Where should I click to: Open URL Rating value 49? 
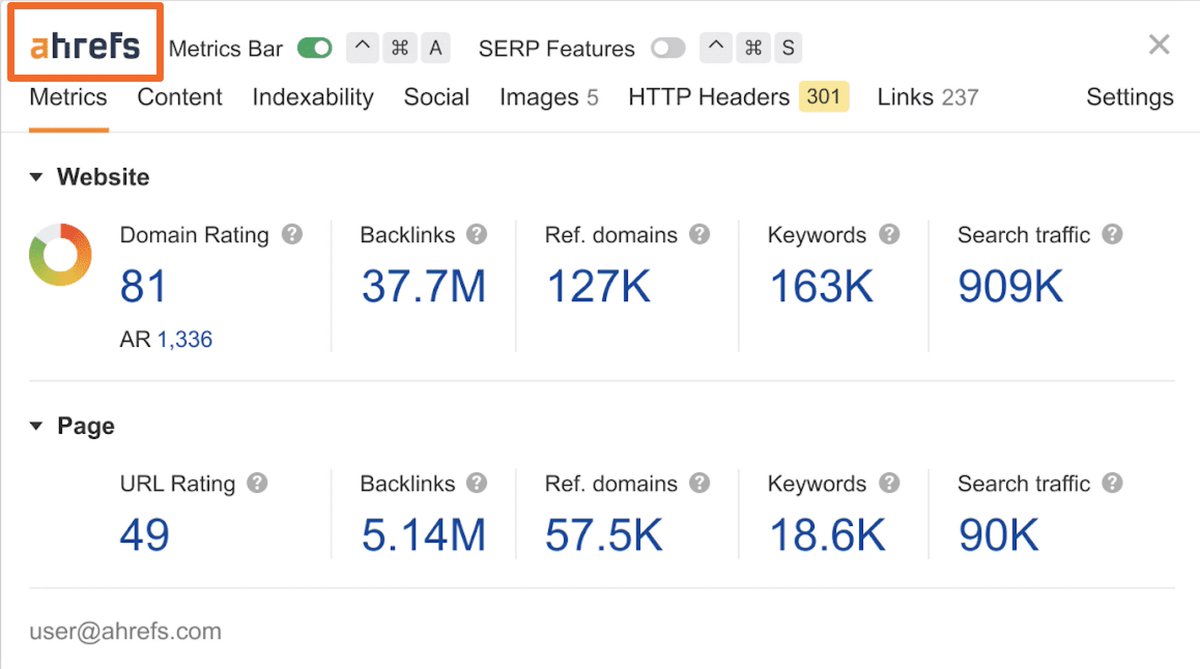pyautogui.click(x=145, y=536)
